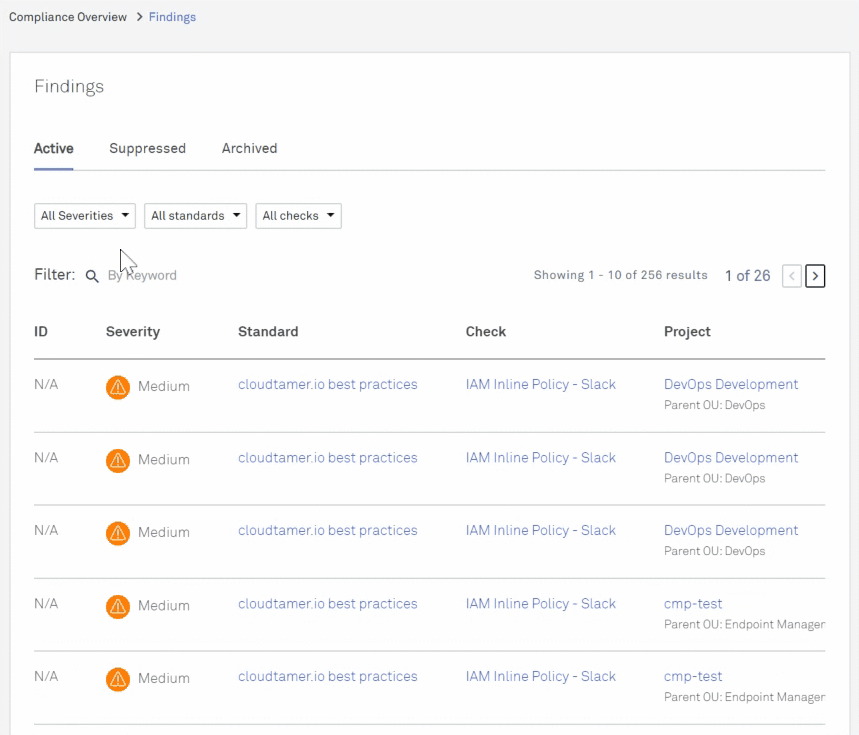Click the 'Filter:' label

(x=55, y=274)
